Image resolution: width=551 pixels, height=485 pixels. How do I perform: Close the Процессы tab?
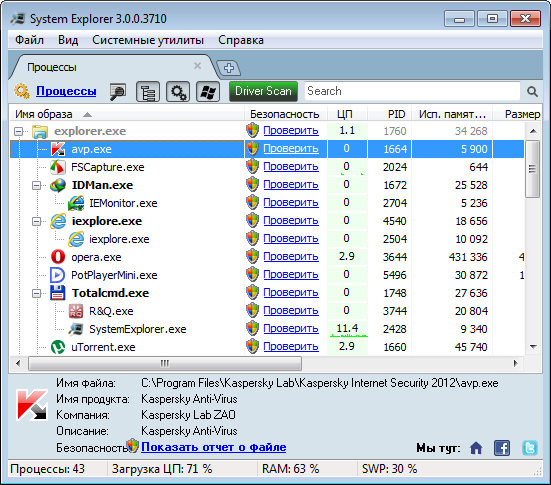point(197,66)
